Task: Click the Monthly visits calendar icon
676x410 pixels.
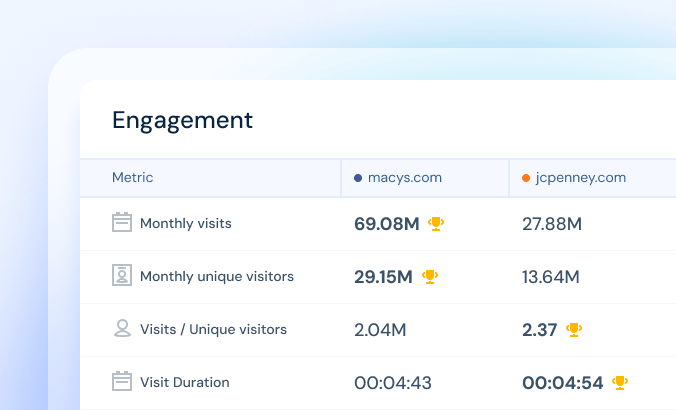Action: point(122,222)
